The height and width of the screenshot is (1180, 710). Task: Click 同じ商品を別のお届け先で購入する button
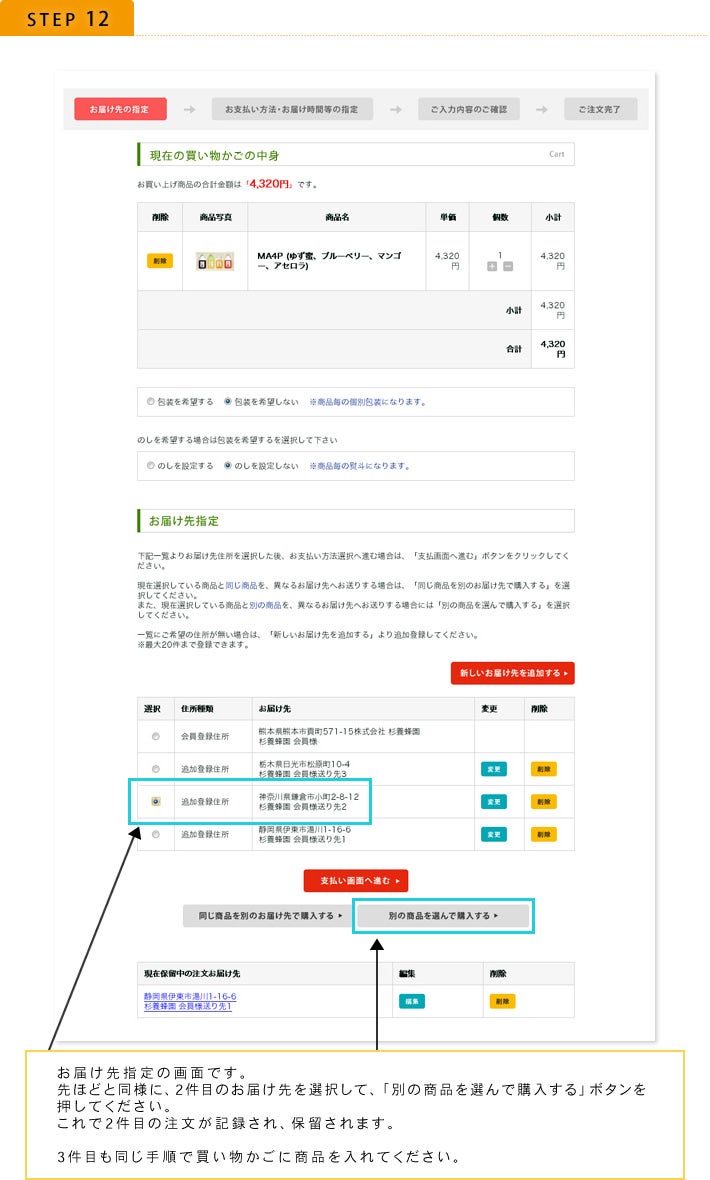(265, 915)
